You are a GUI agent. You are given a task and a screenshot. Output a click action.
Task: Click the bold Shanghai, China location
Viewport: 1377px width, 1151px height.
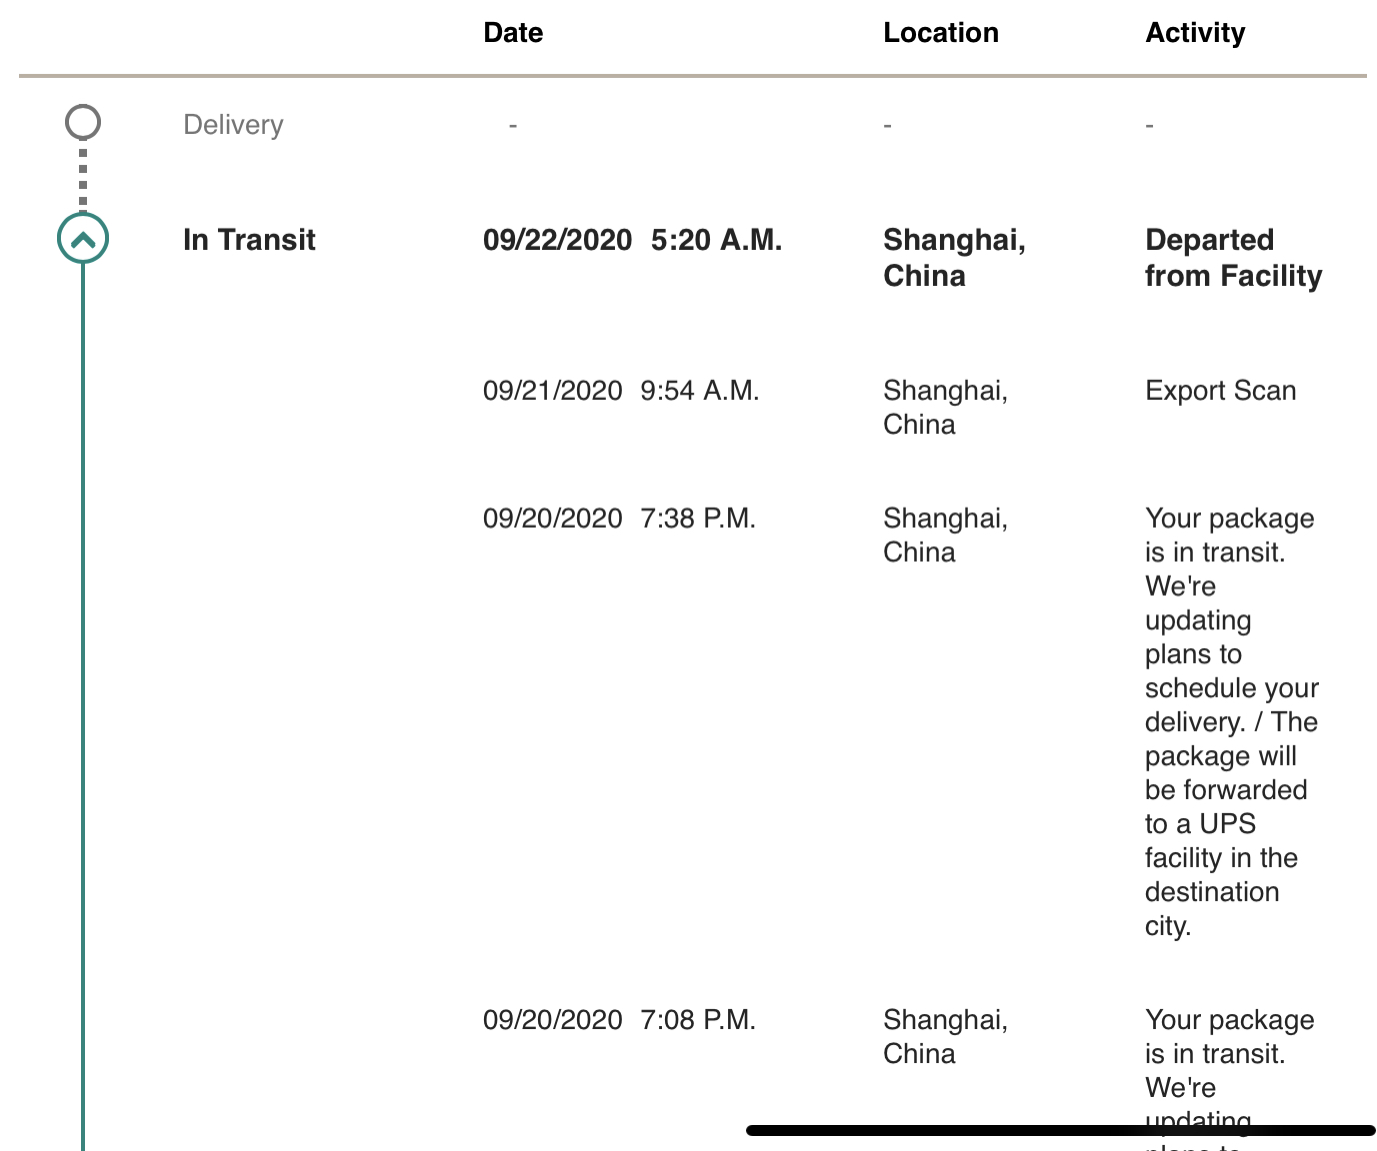point(954,258)
